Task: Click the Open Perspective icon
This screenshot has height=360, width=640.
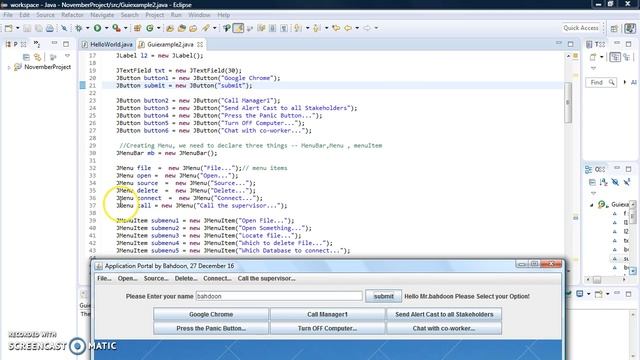Action: click(x=614, y=28)
